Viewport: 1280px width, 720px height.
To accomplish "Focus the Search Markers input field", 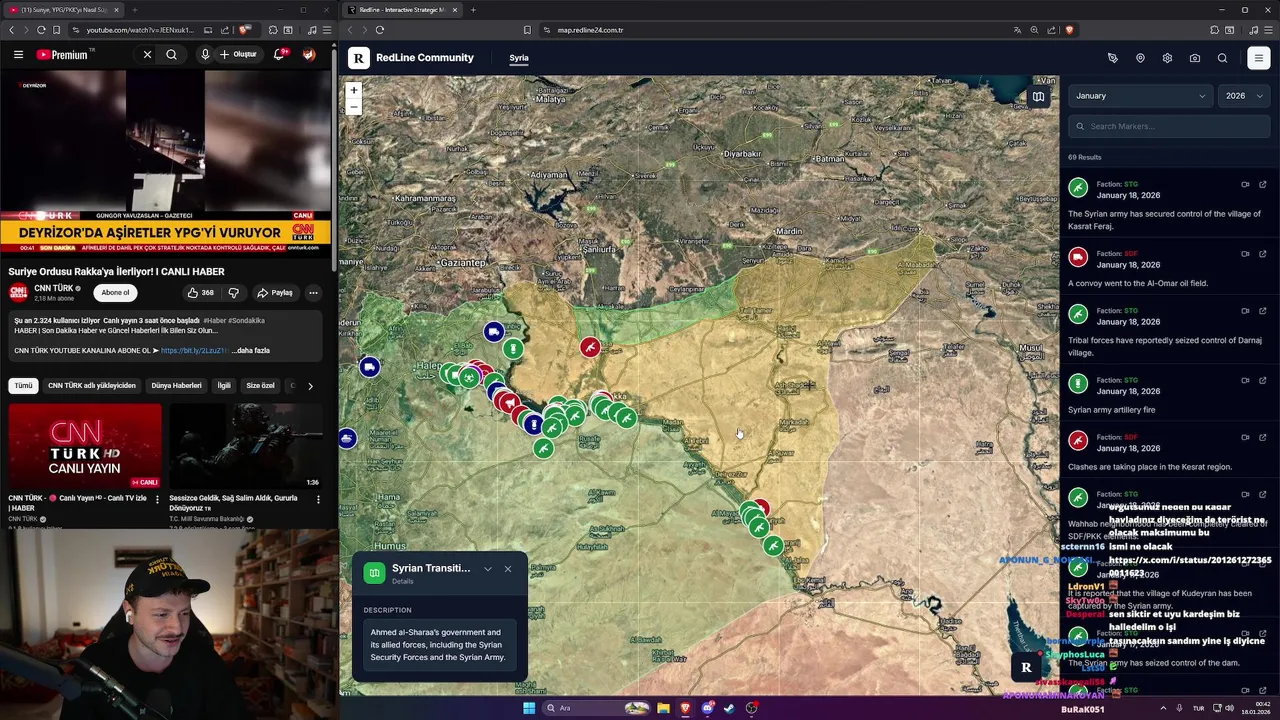I will point(1169,126).
